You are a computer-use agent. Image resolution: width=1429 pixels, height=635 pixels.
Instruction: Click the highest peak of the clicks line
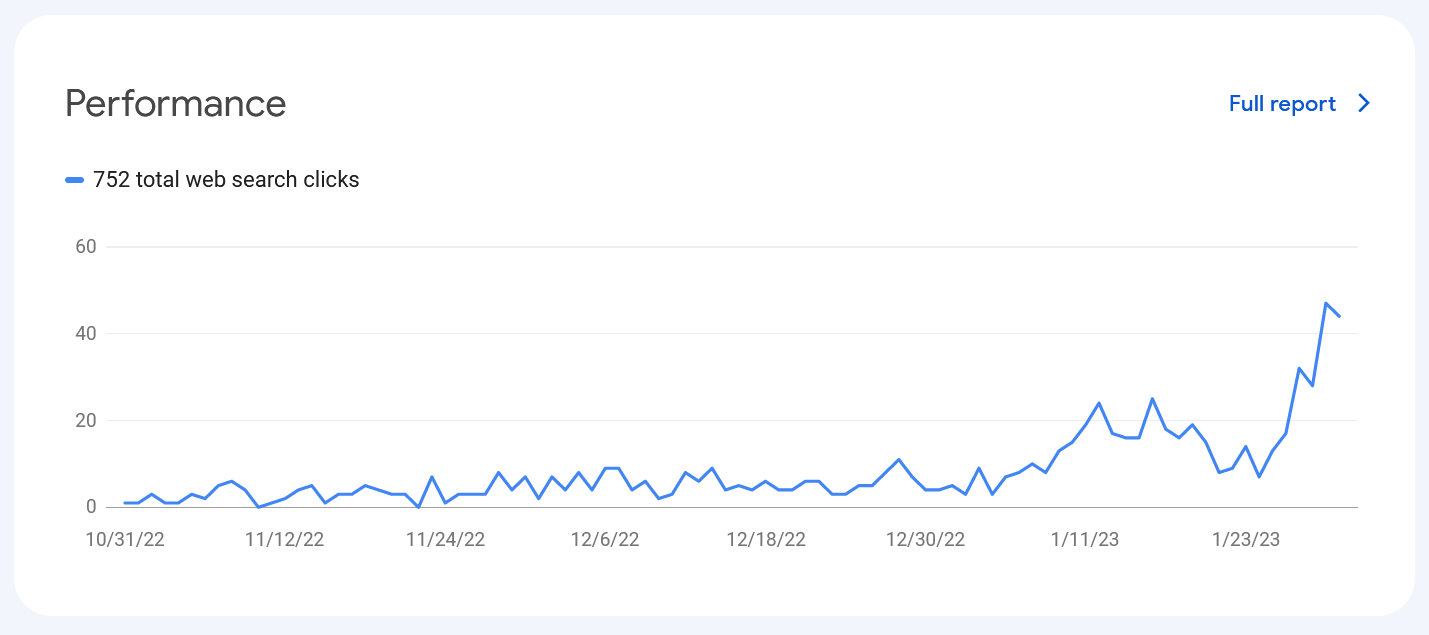(x=1326, y=303)
